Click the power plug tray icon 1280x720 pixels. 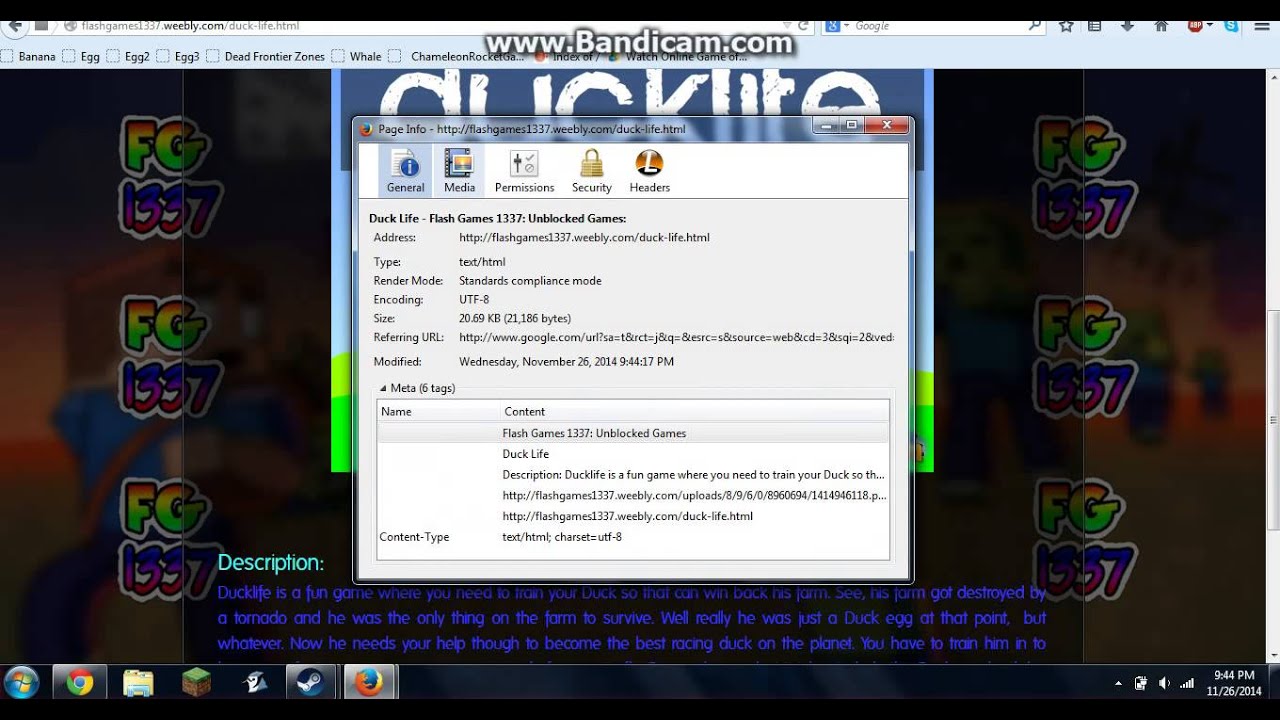[x=1141, y=683]
